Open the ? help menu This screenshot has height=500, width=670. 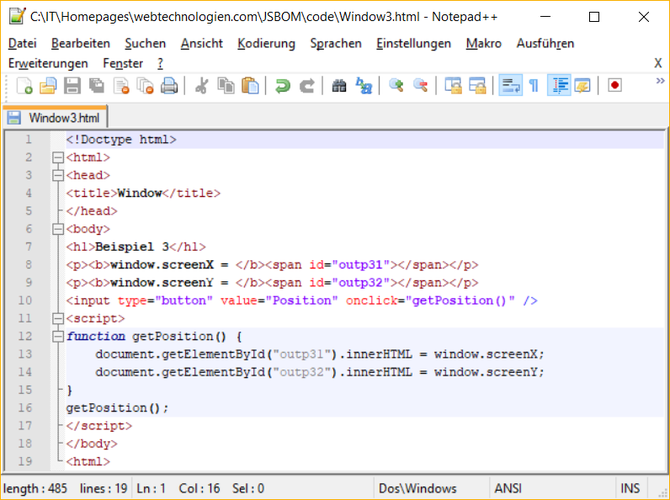point(160,63)
